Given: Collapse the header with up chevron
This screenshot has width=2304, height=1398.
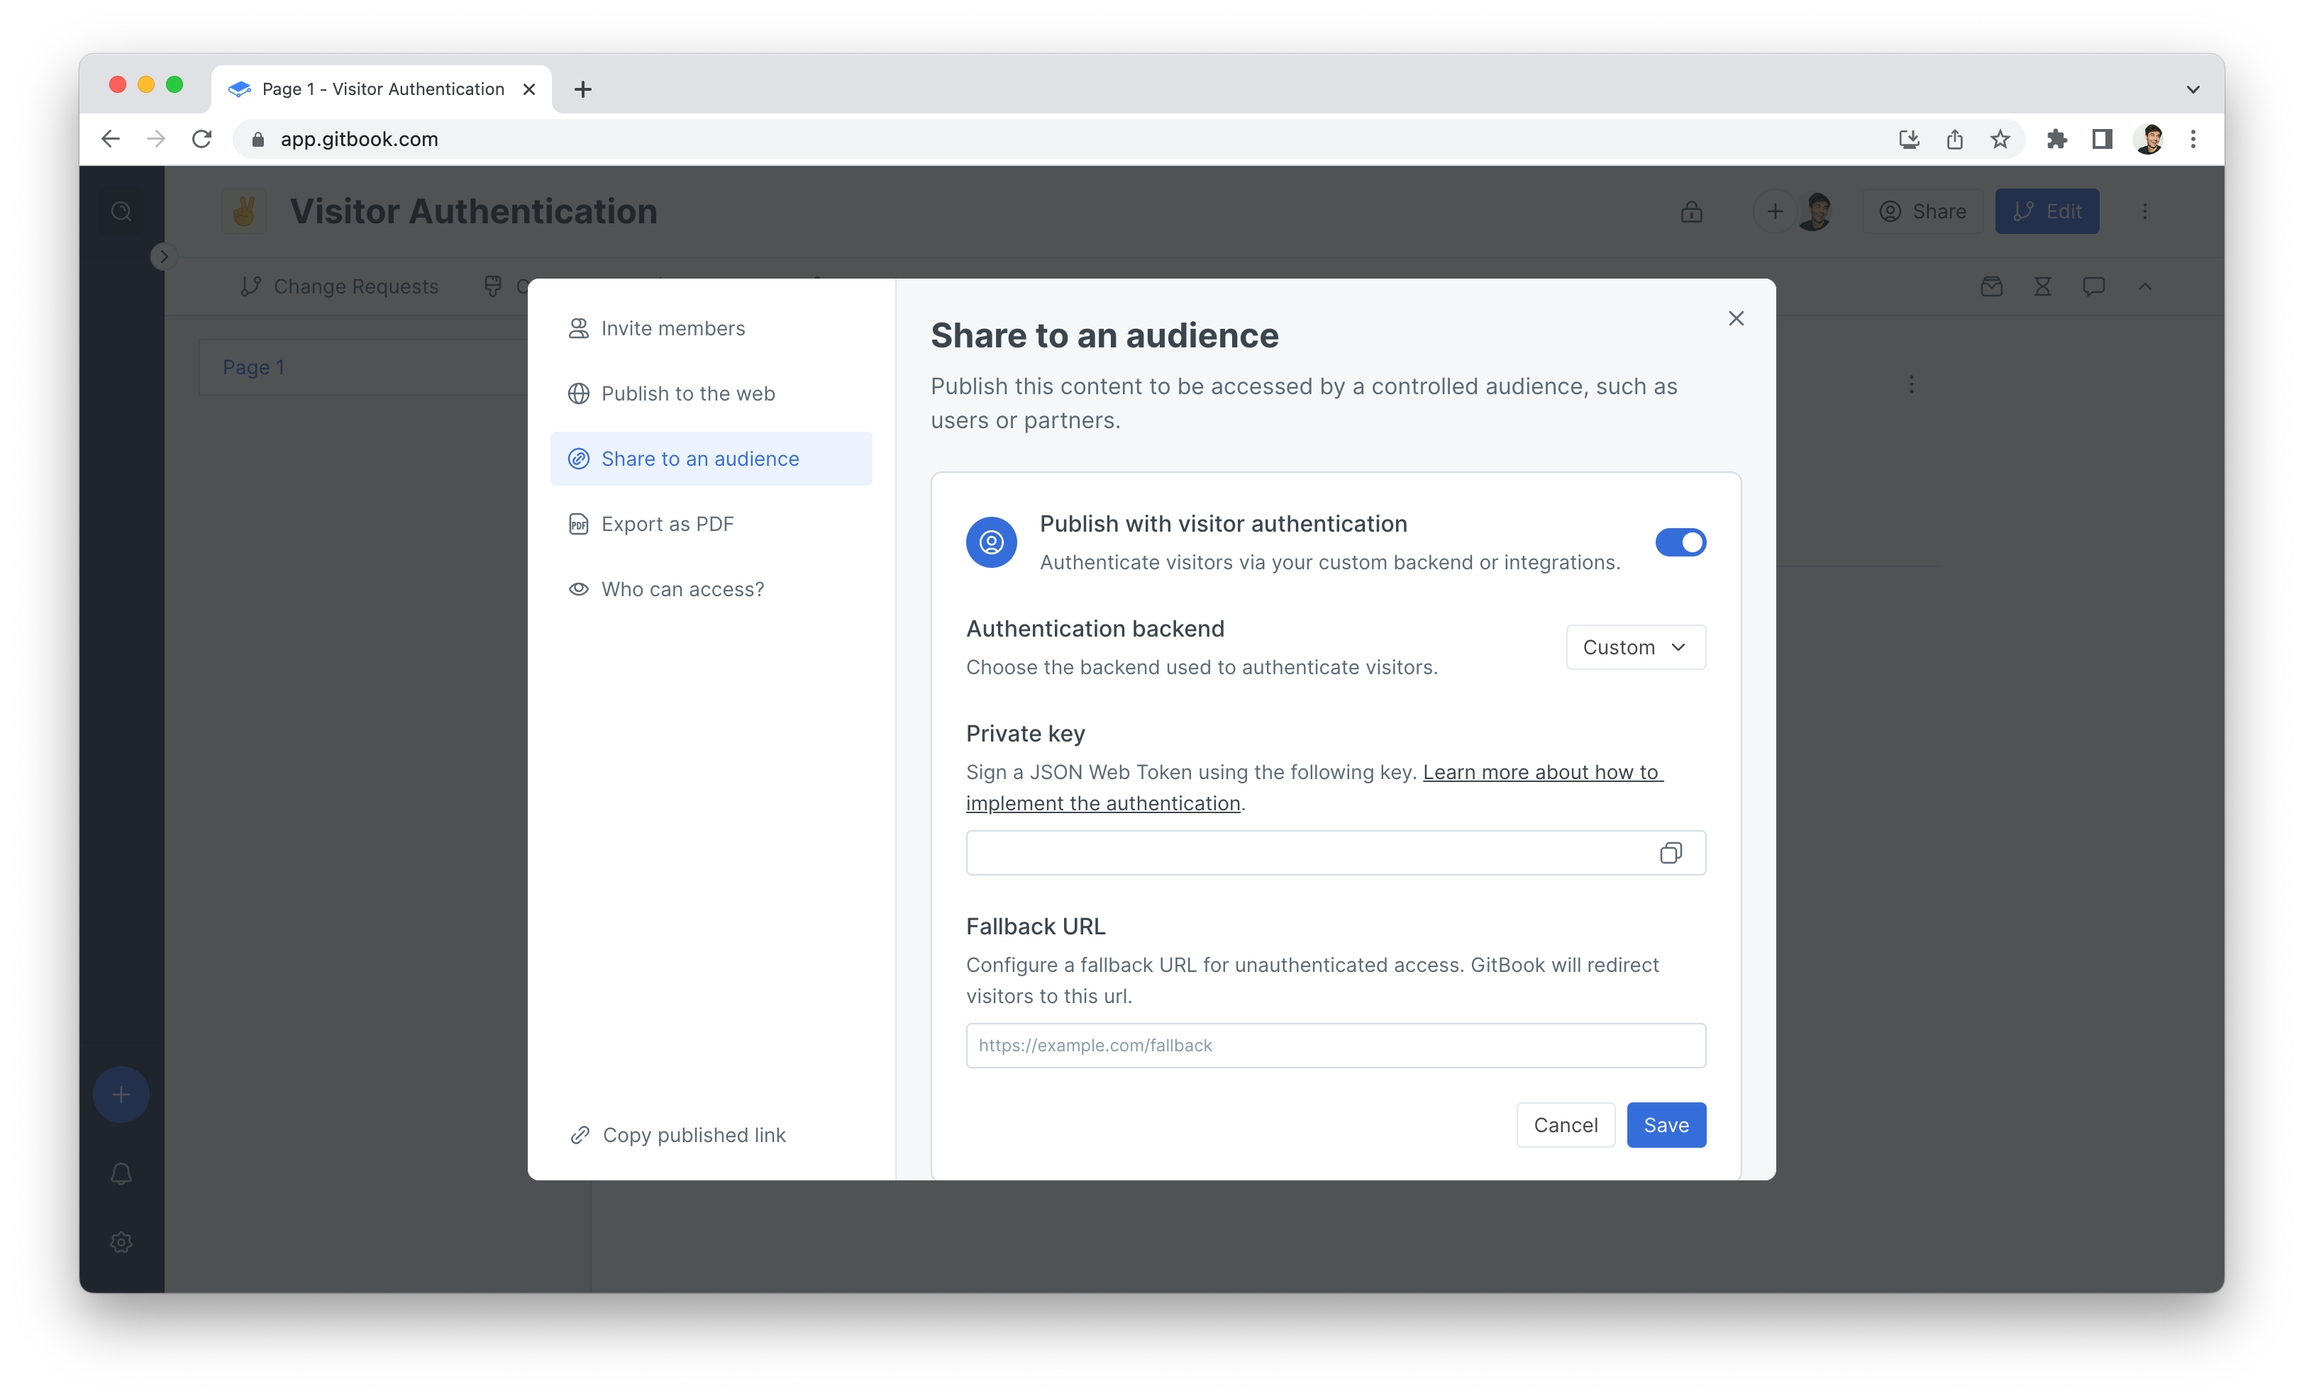Looking at the screenshot, I should tap(2144, 287).
